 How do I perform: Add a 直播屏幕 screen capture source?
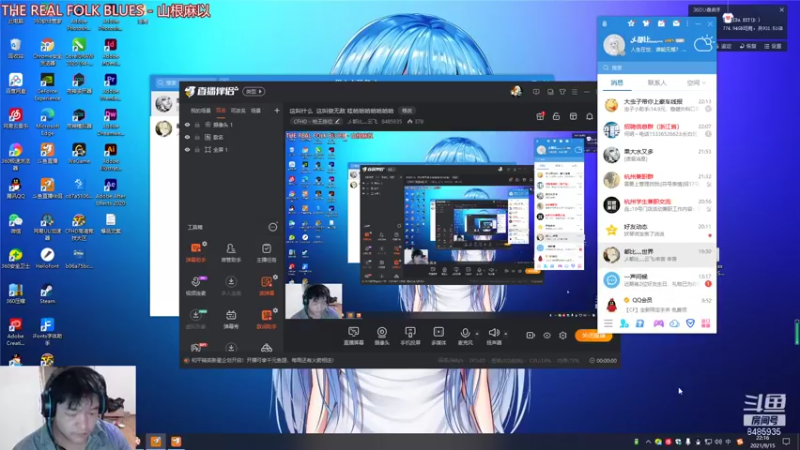354,336
